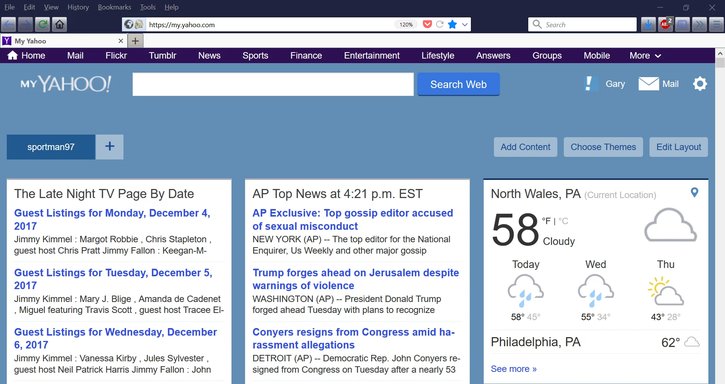Viewport: 725px width, 384px height.
Task: Open the Help menu
Action: (171, 7)
